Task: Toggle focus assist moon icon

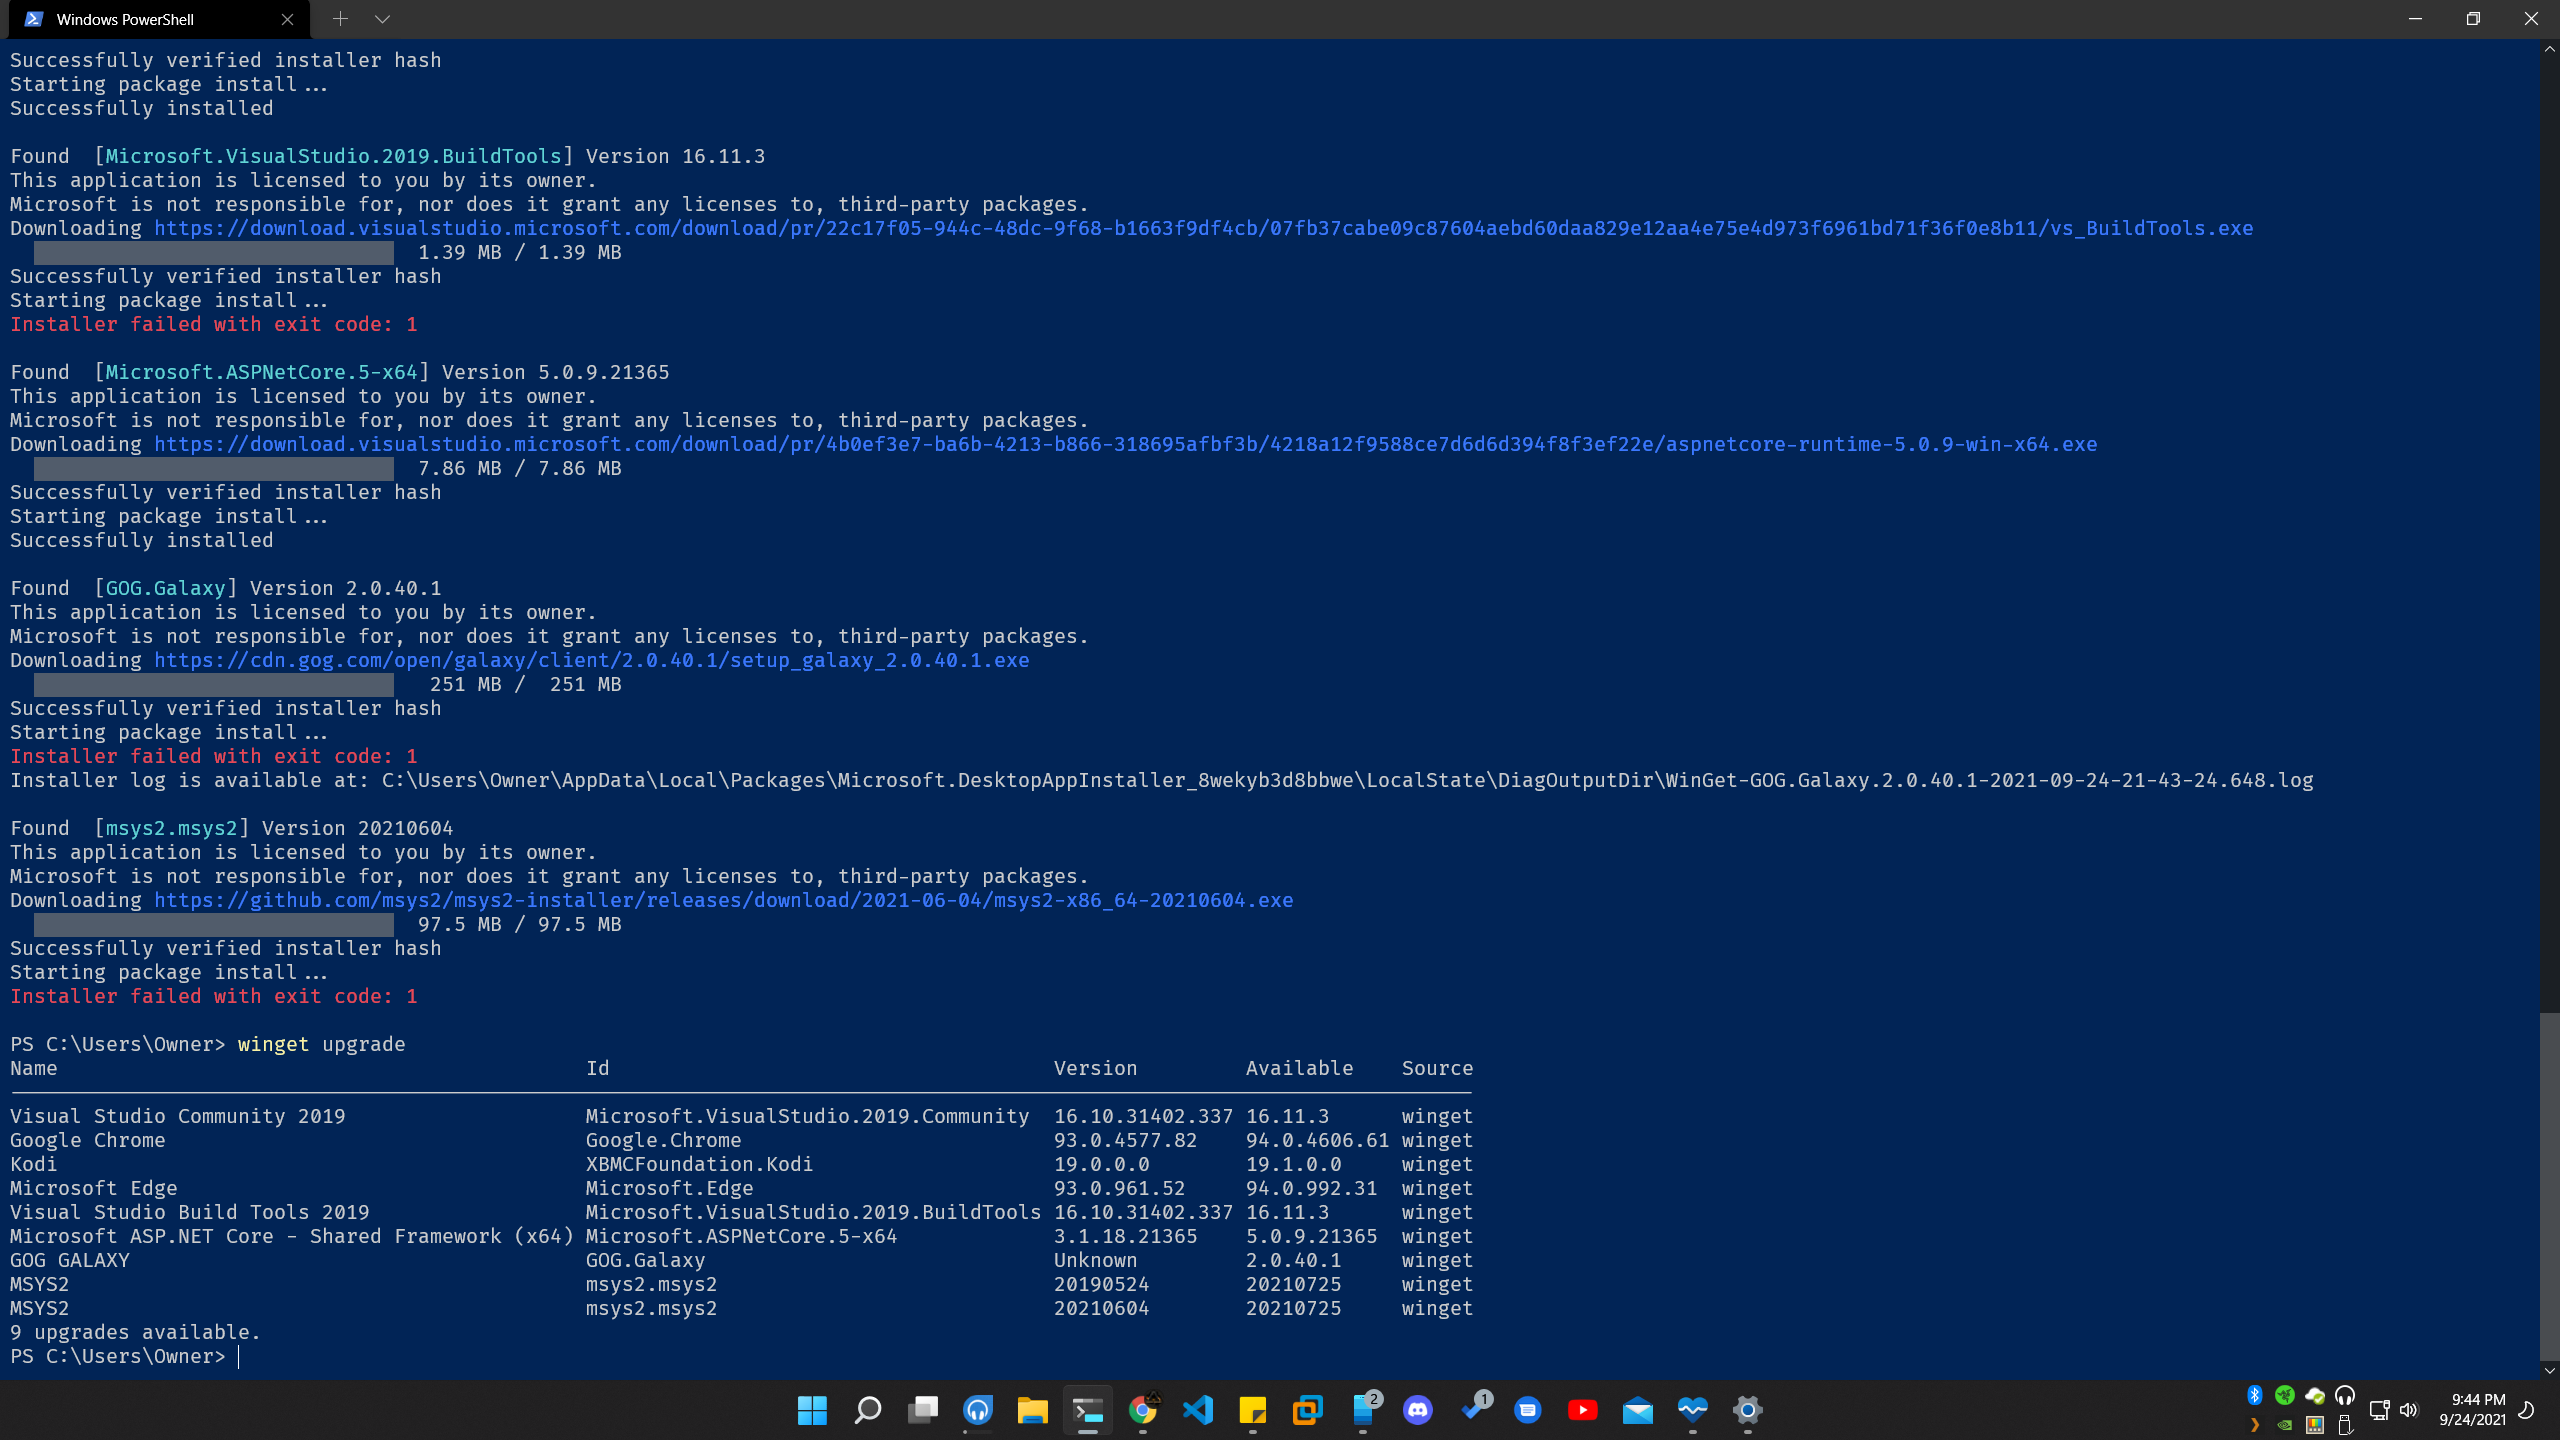Action: point(2527,1410)
